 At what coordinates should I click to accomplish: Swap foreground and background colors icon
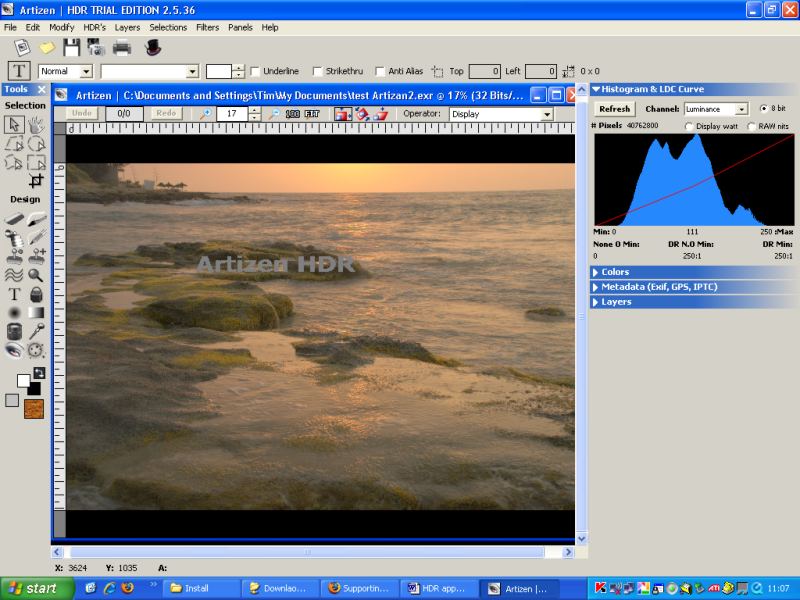39,373
